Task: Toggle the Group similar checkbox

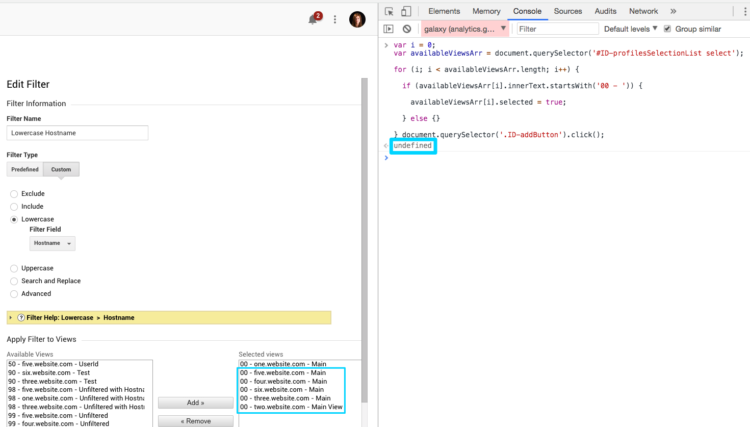Action: 667,29
